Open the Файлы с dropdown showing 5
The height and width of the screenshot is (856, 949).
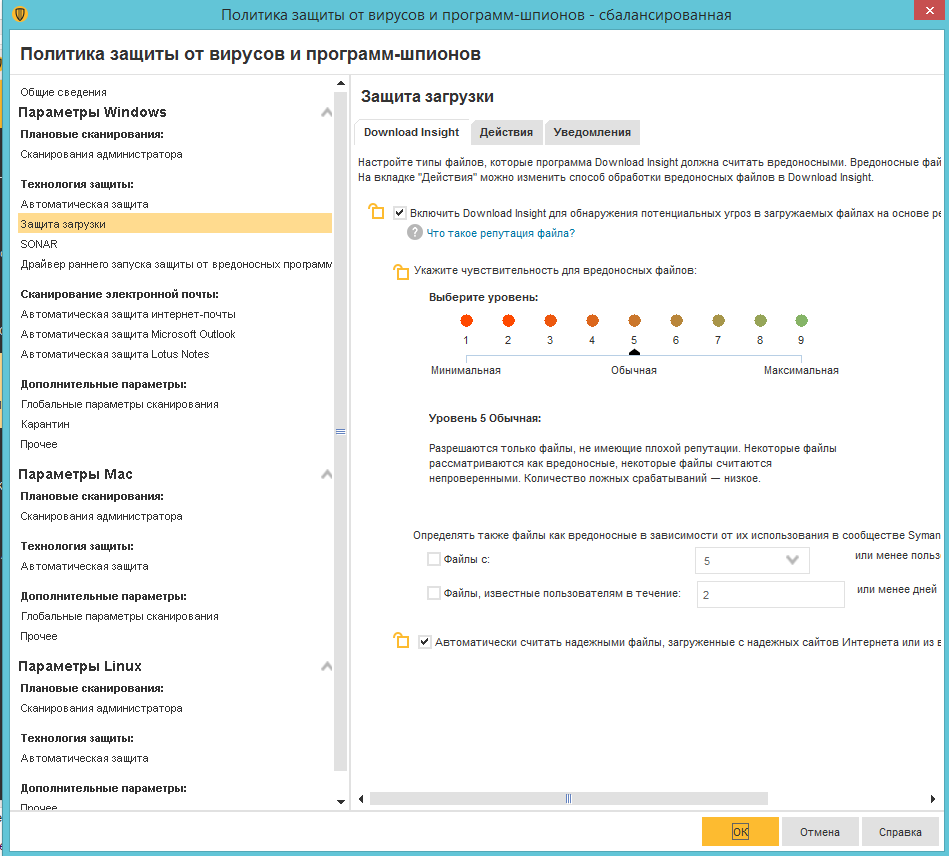(x=752, y=561)
